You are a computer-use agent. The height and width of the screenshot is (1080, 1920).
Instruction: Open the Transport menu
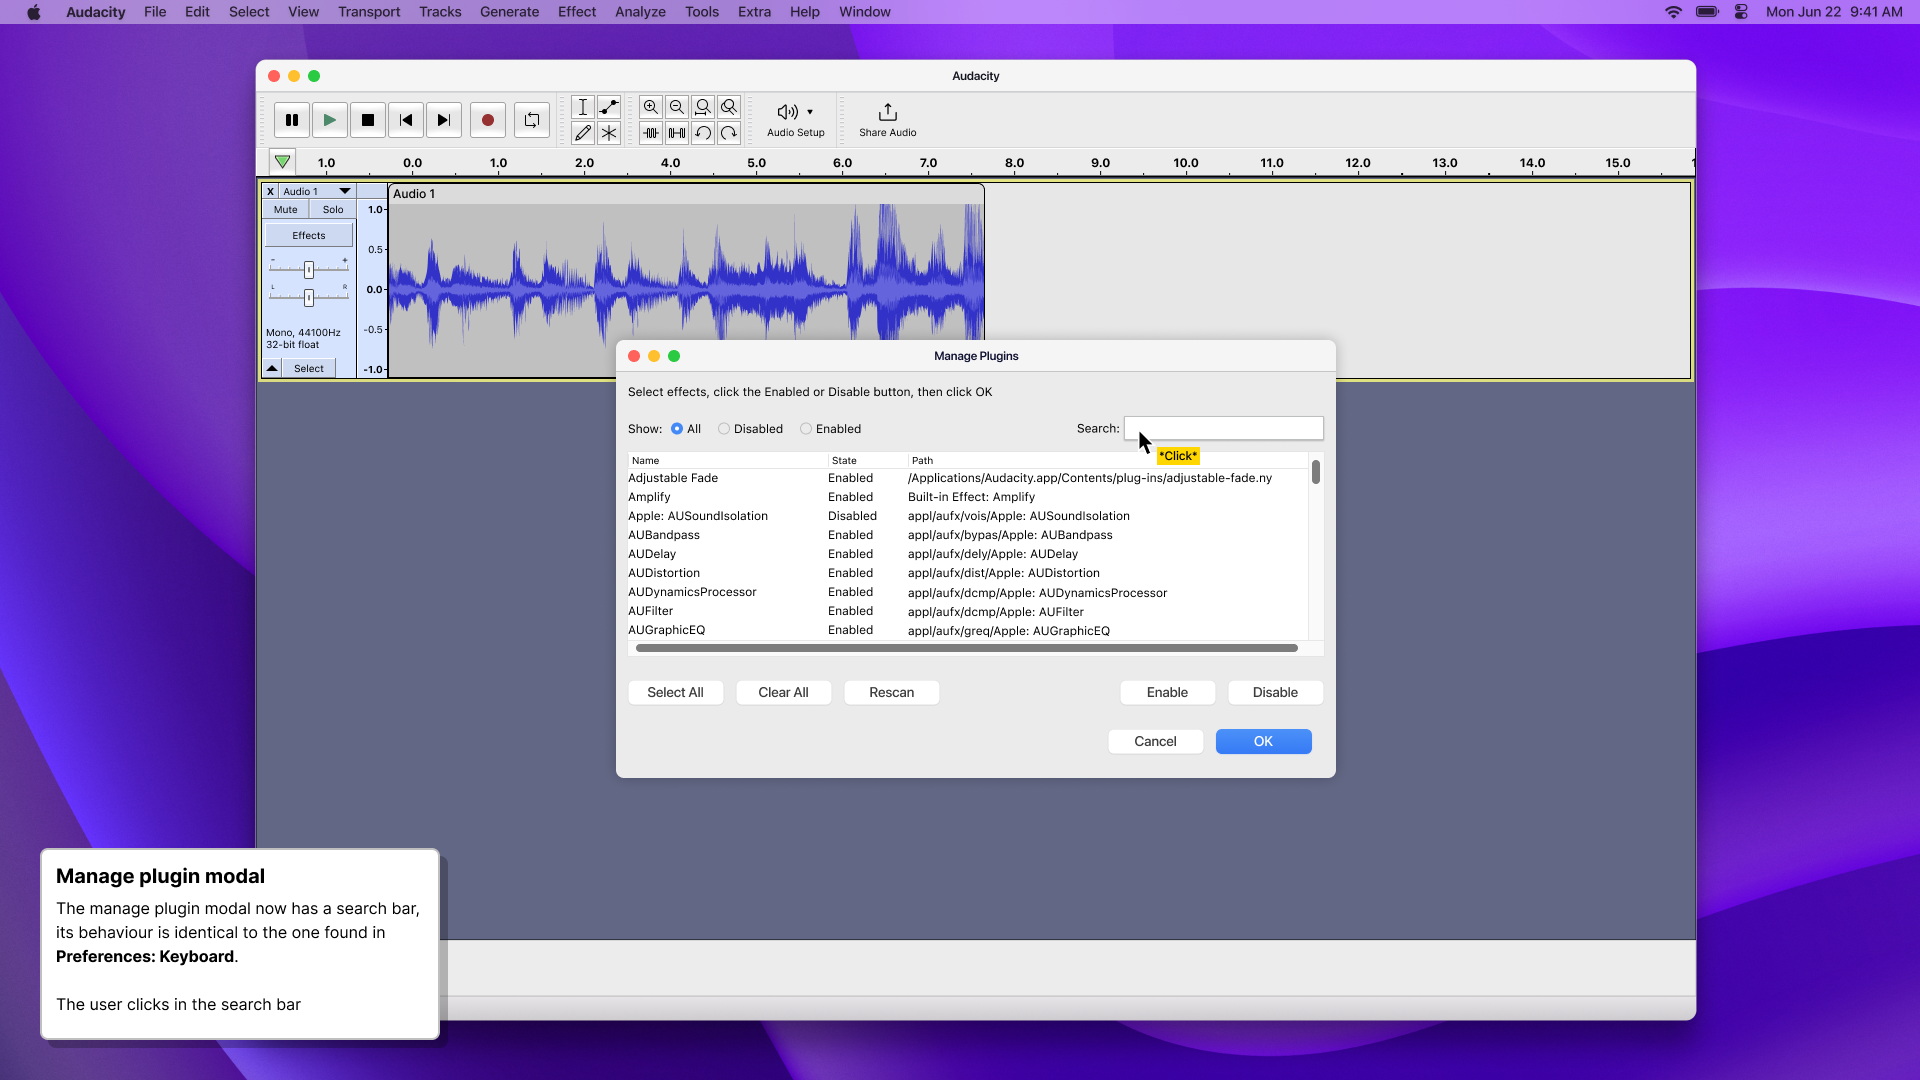click(x=368, y=12)
